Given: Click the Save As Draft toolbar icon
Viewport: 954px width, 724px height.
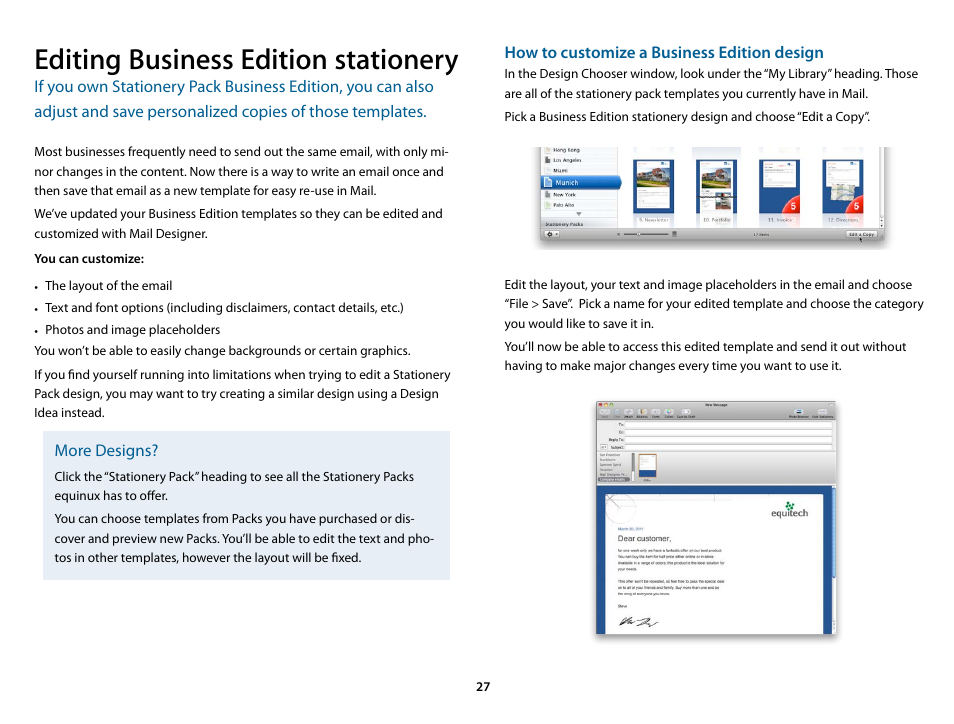Looking at the screenshot, I should 686,413.
